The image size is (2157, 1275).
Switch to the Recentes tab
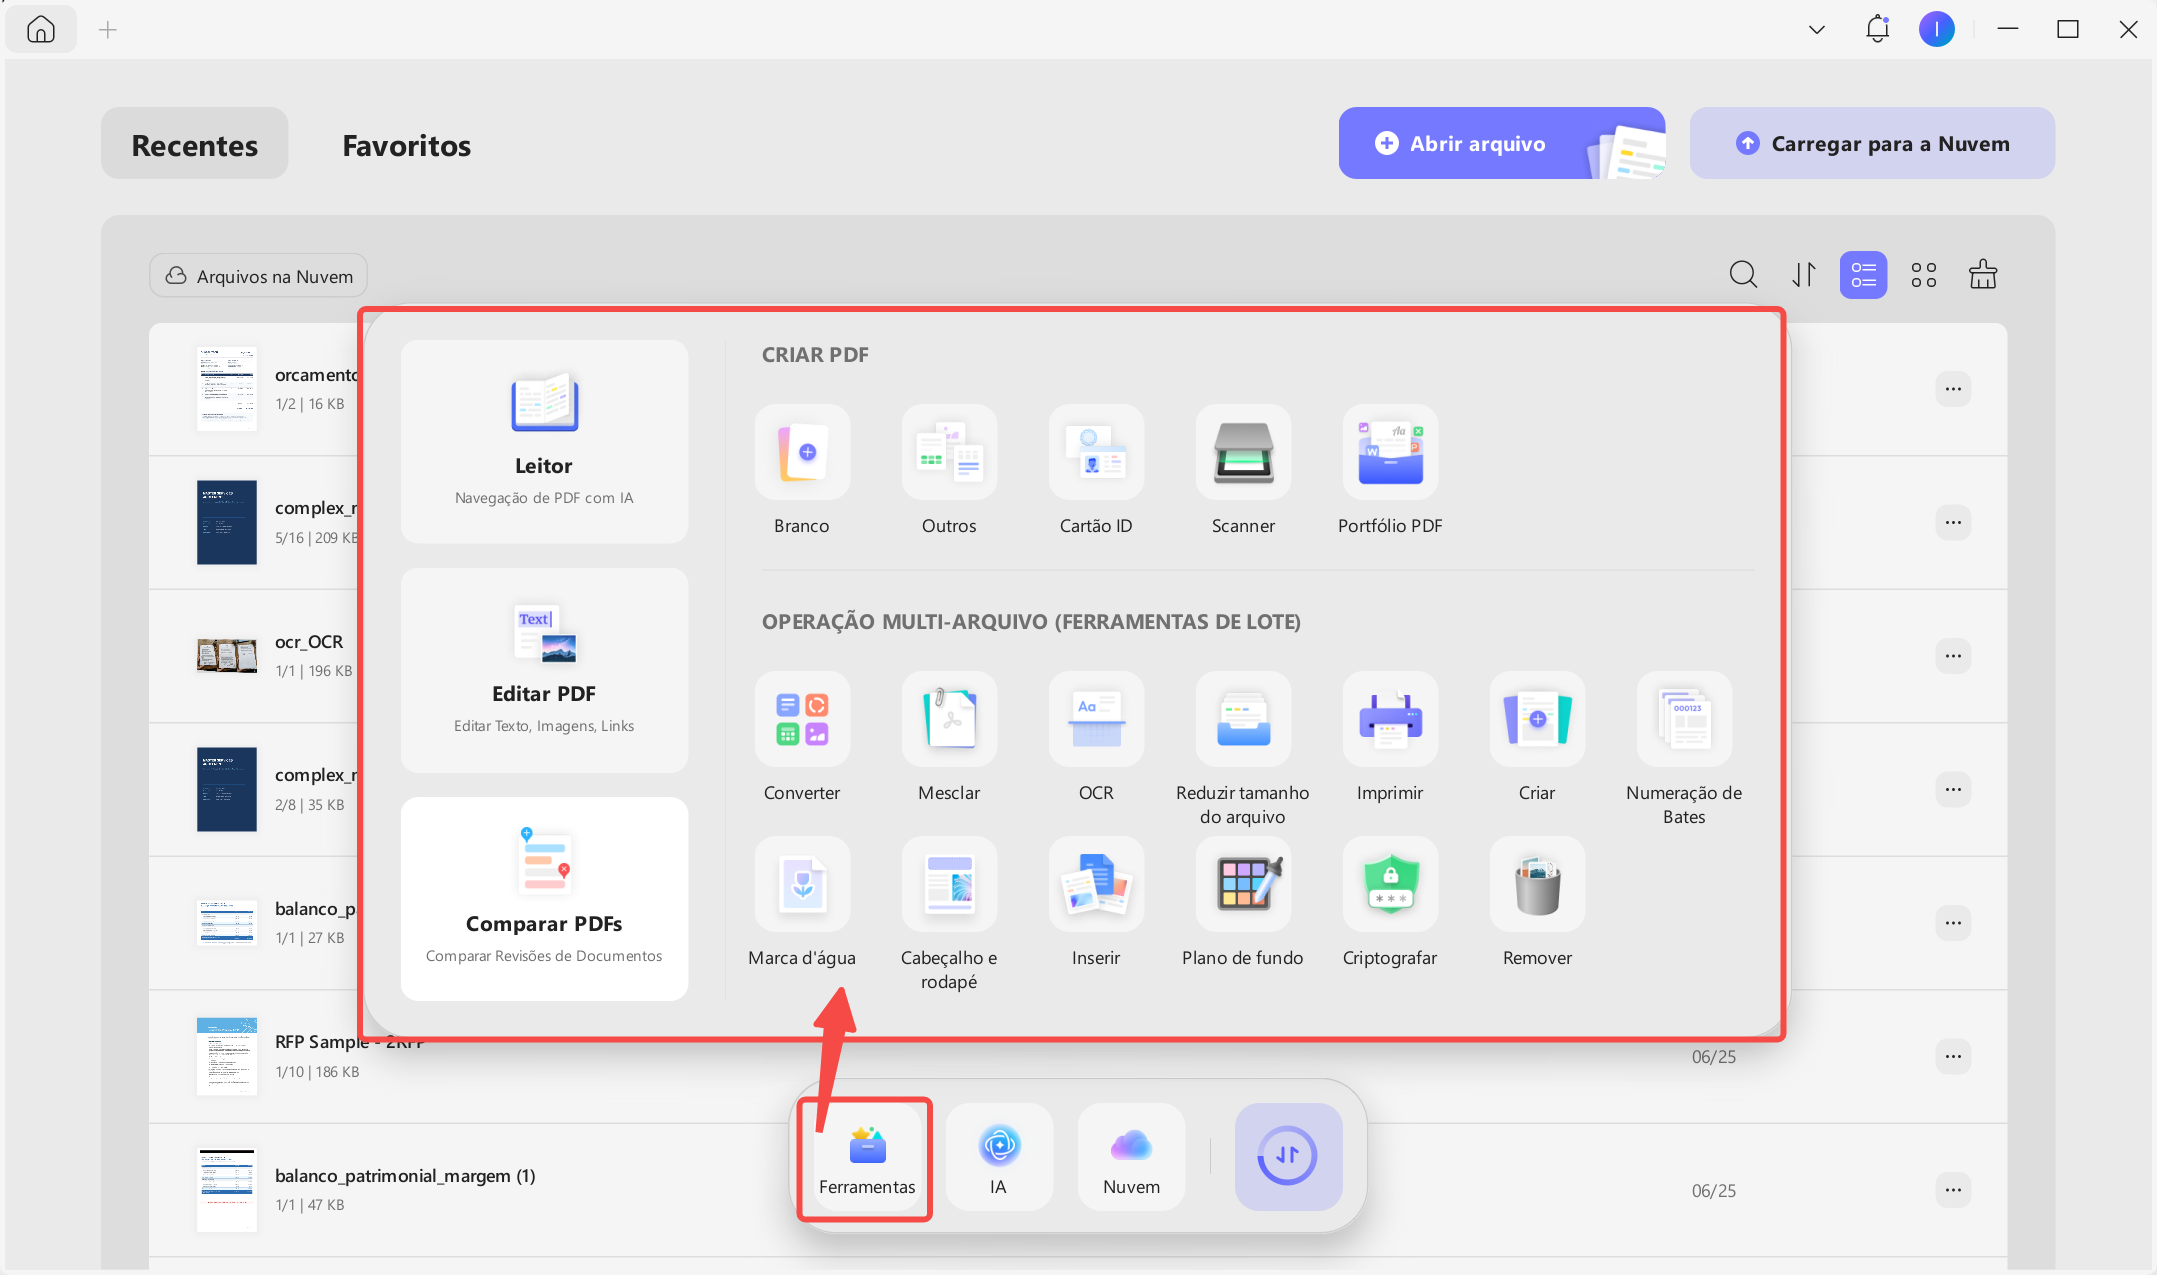click(x=195, y=144)
